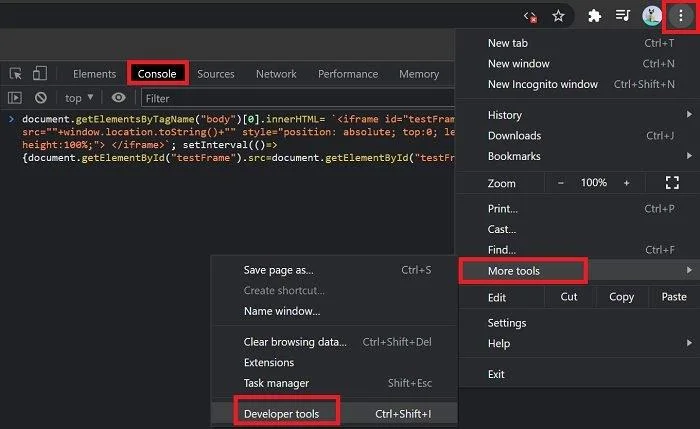This screenshot has height=429, width=700.
Task: Expand the More tools submenu
Action: pos(579,271)
